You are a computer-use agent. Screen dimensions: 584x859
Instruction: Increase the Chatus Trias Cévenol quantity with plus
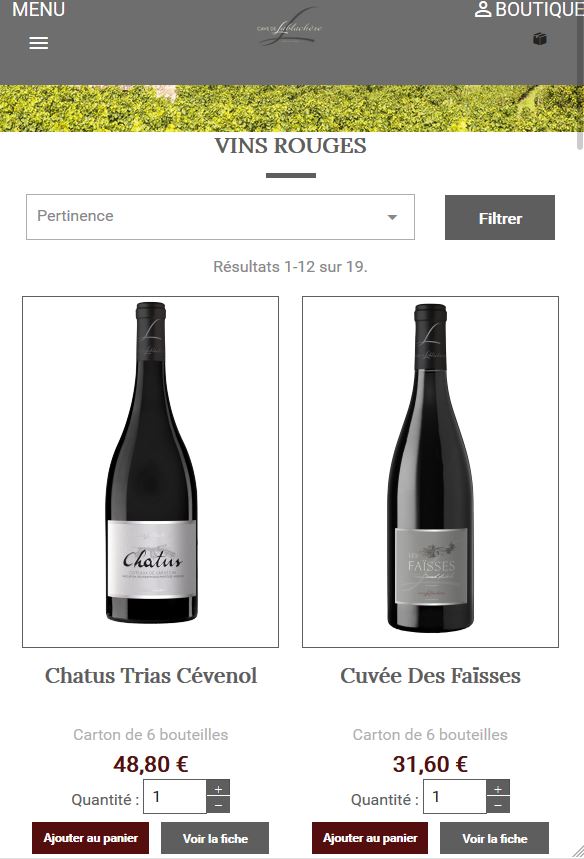(218, 788)
